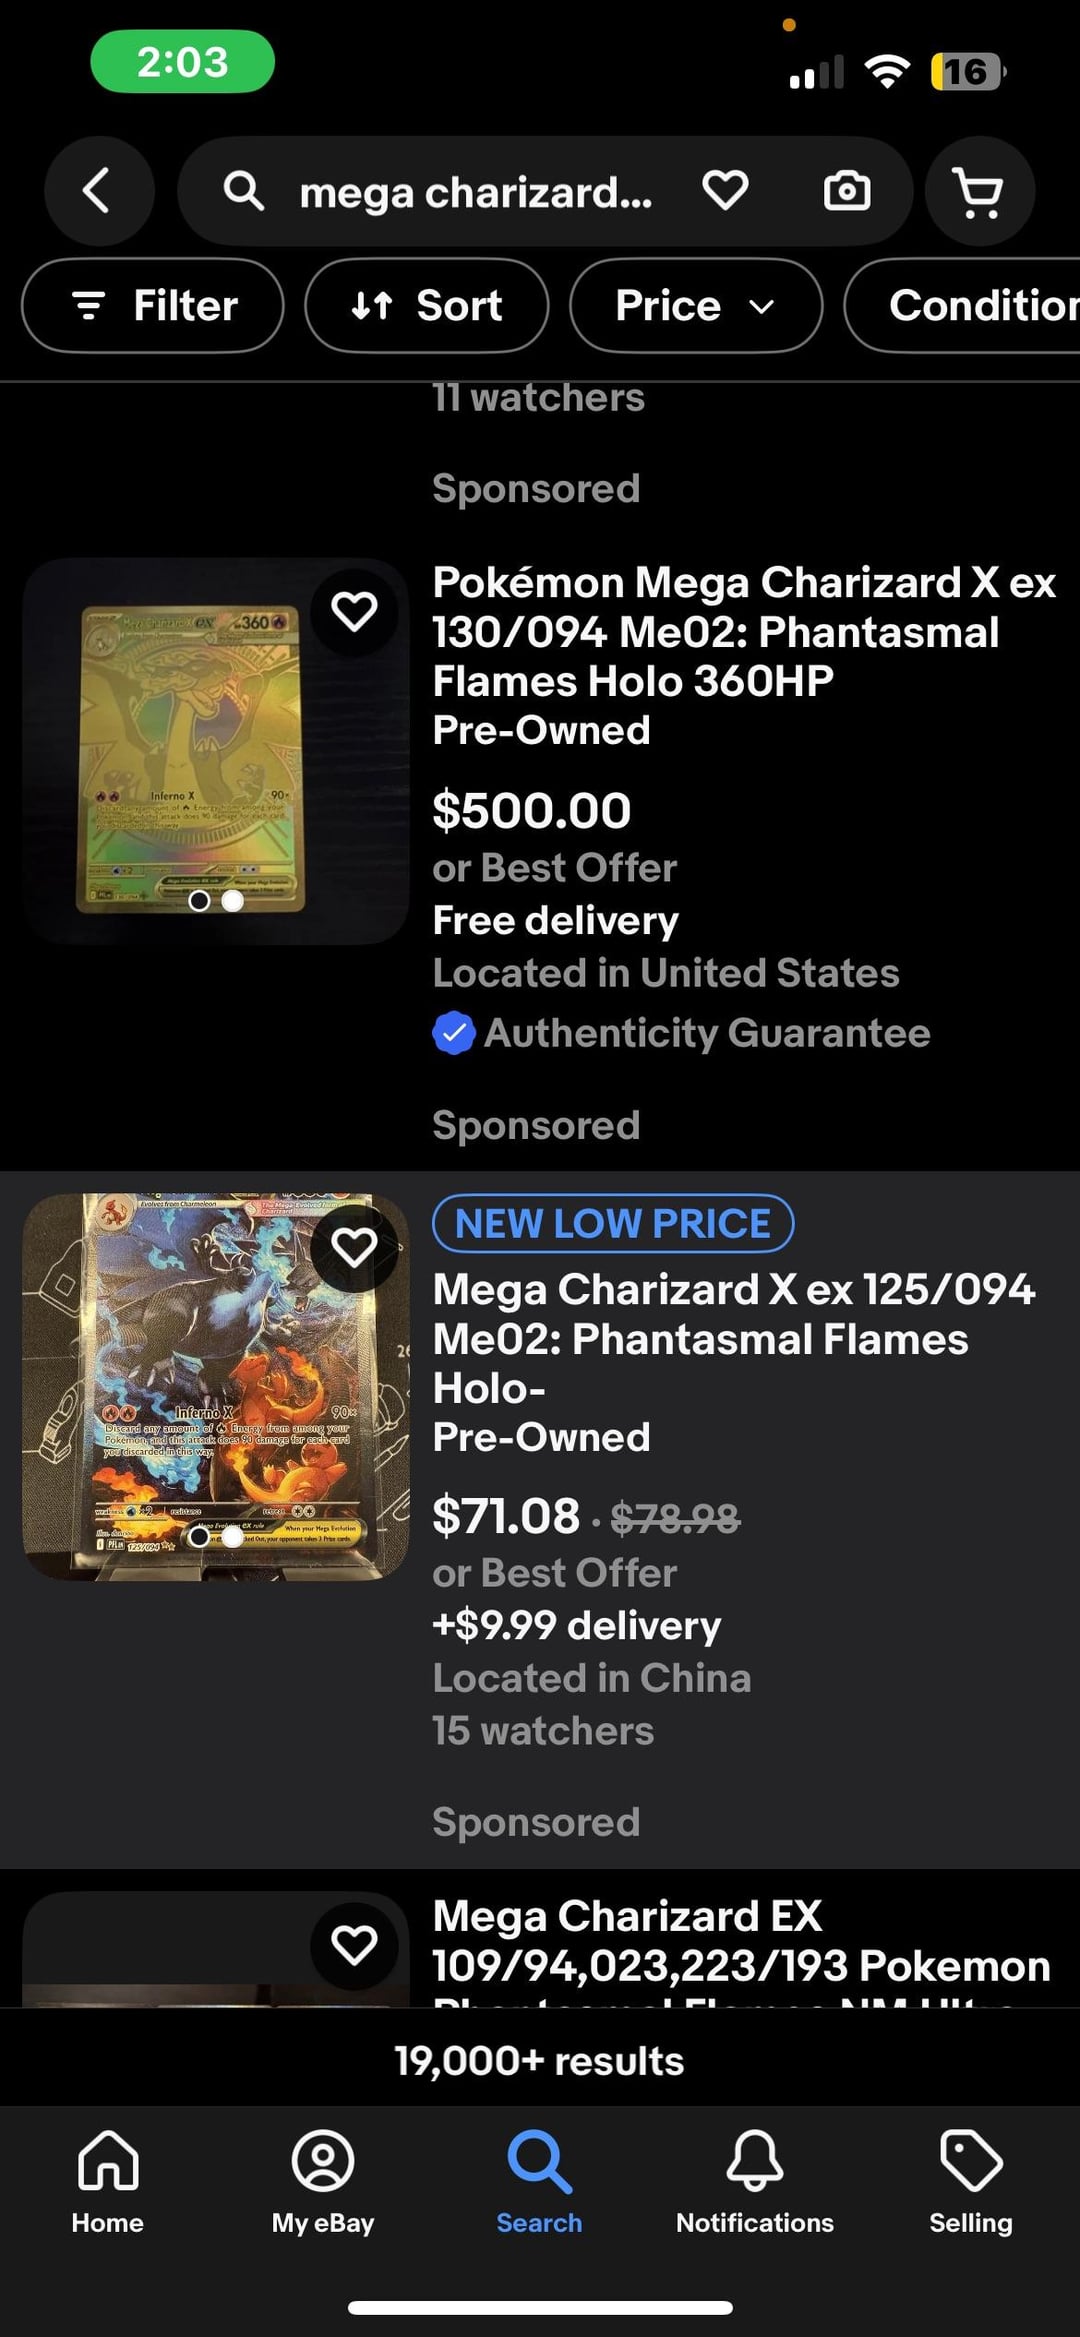Screen dimensions: 1080x2337
Task: Open the $500.00 Phantasmal Flames listing title
Action: point(743,632)
